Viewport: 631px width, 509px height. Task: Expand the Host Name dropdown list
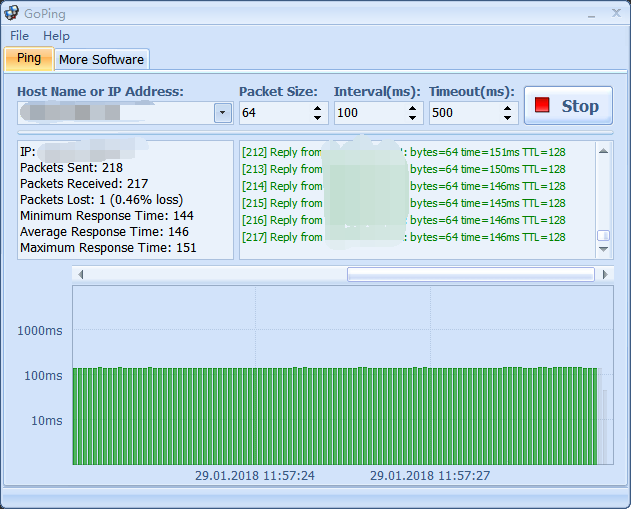coord(222,113)
